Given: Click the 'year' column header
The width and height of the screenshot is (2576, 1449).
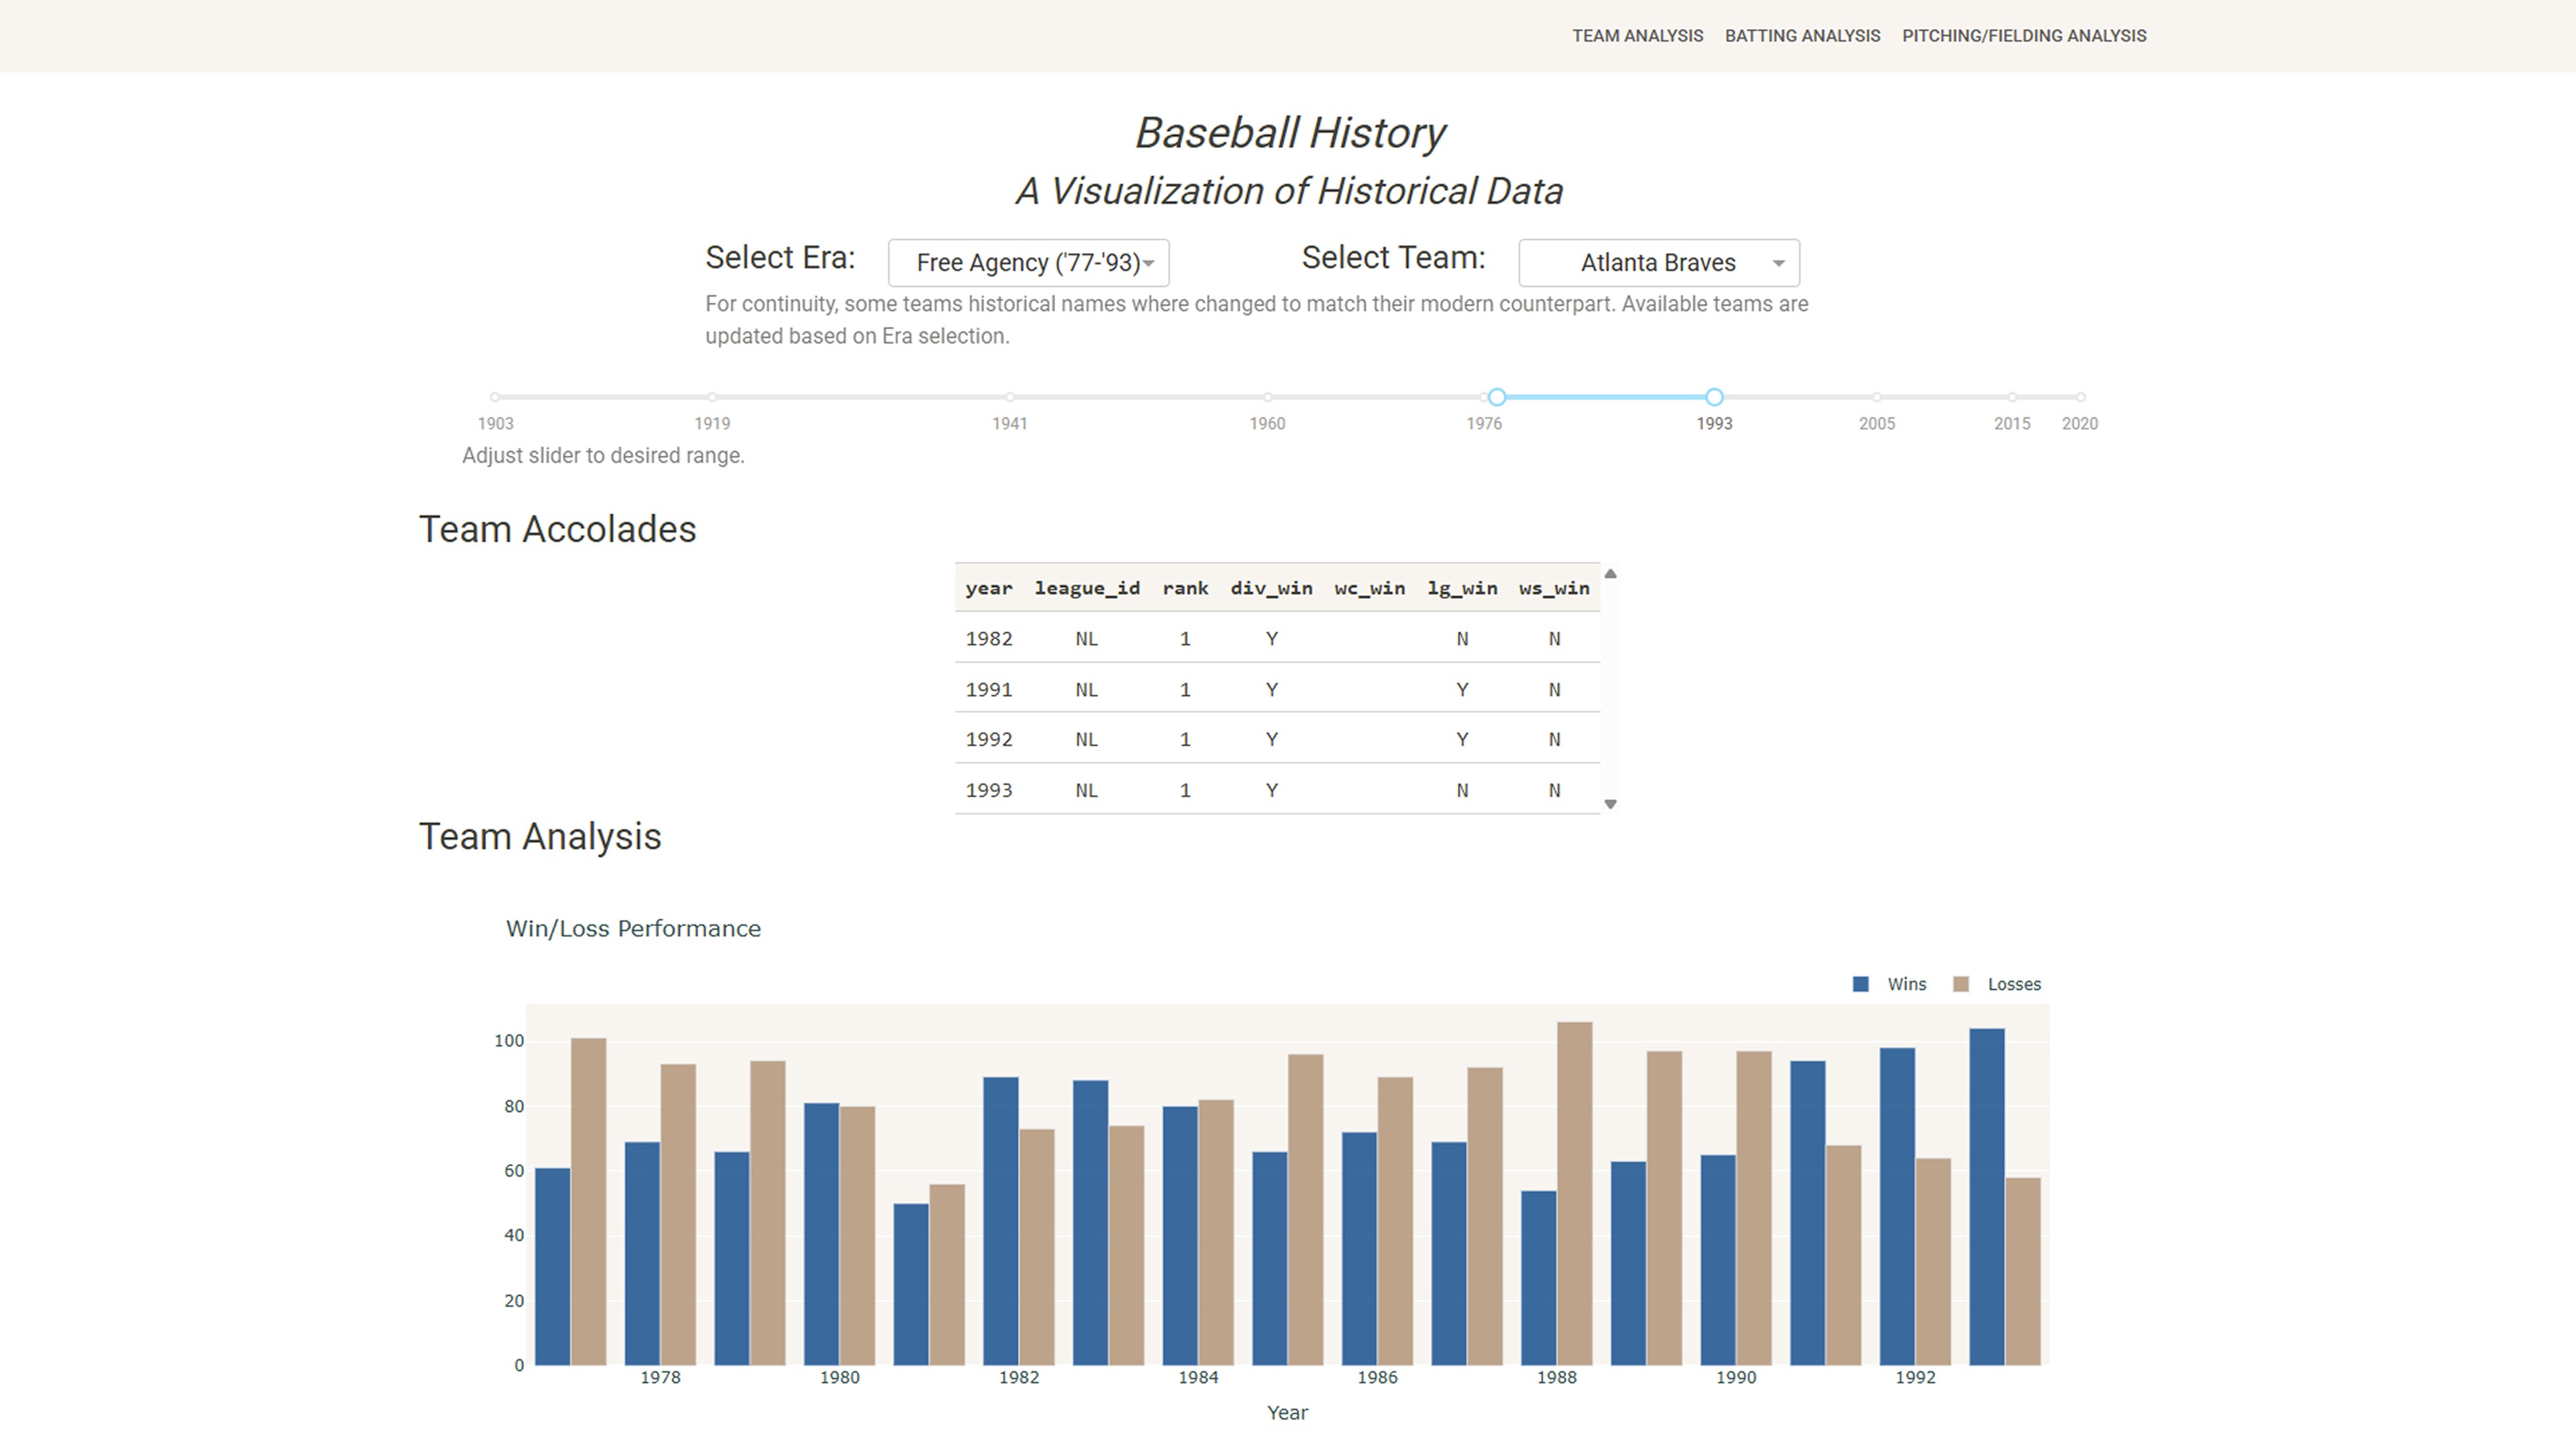Looking at the screenshot, I should tap(989, 588).
